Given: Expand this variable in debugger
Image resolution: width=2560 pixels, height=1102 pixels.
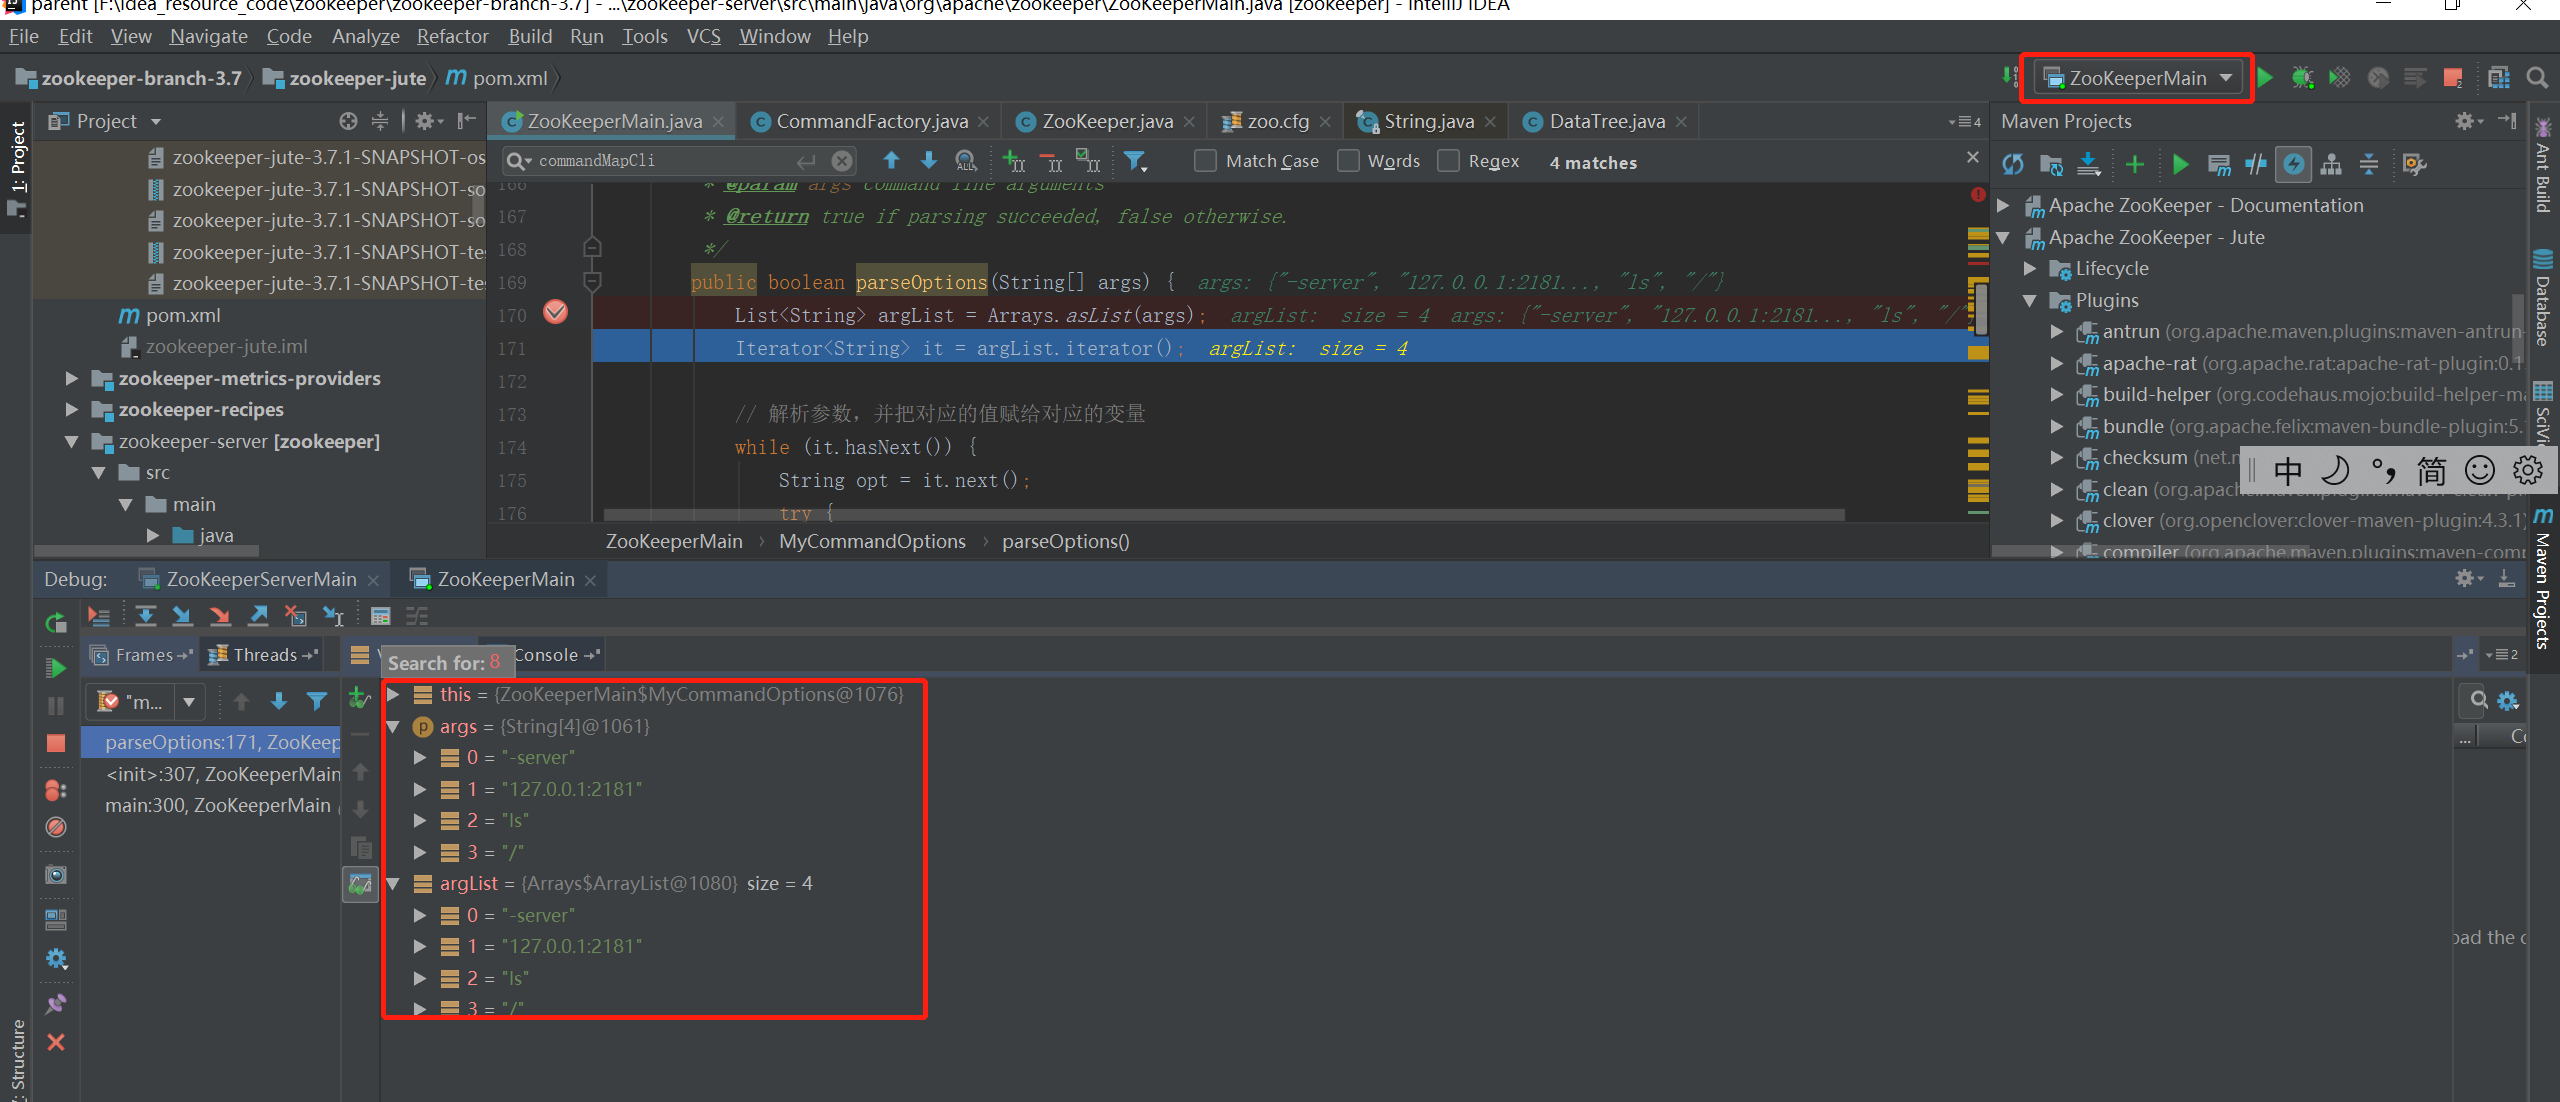Looking at the screenshot, I should (x=393, y=694).
